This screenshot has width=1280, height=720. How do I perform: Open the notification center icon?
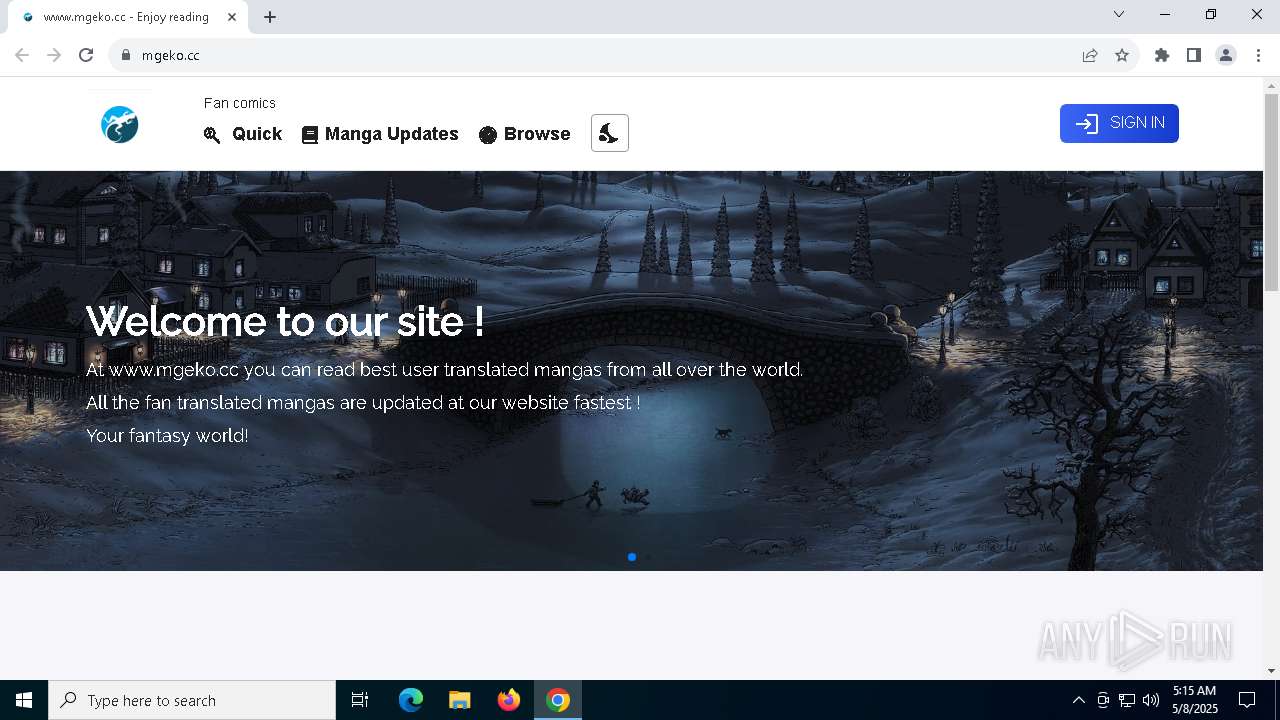pyautogui.click(x=1247, y=700)
